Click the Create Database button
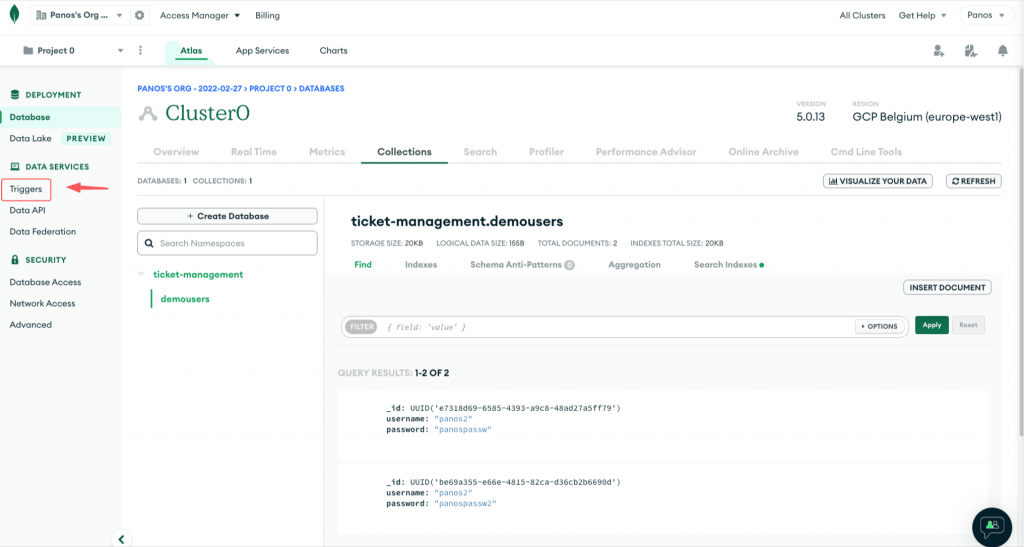Image resolution: width=1024 pixels, height=547 pixels. [x=227, y=216]
